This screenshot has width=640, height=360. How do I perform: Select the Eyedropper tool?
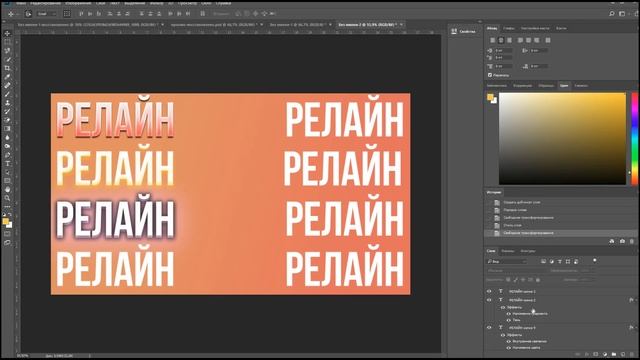point(7,77)
